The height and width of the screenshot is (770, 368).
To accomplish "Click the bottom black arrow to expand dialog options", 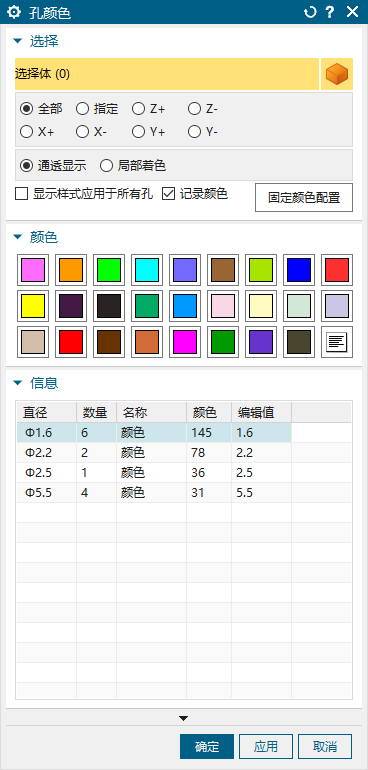I will [183, 718].
